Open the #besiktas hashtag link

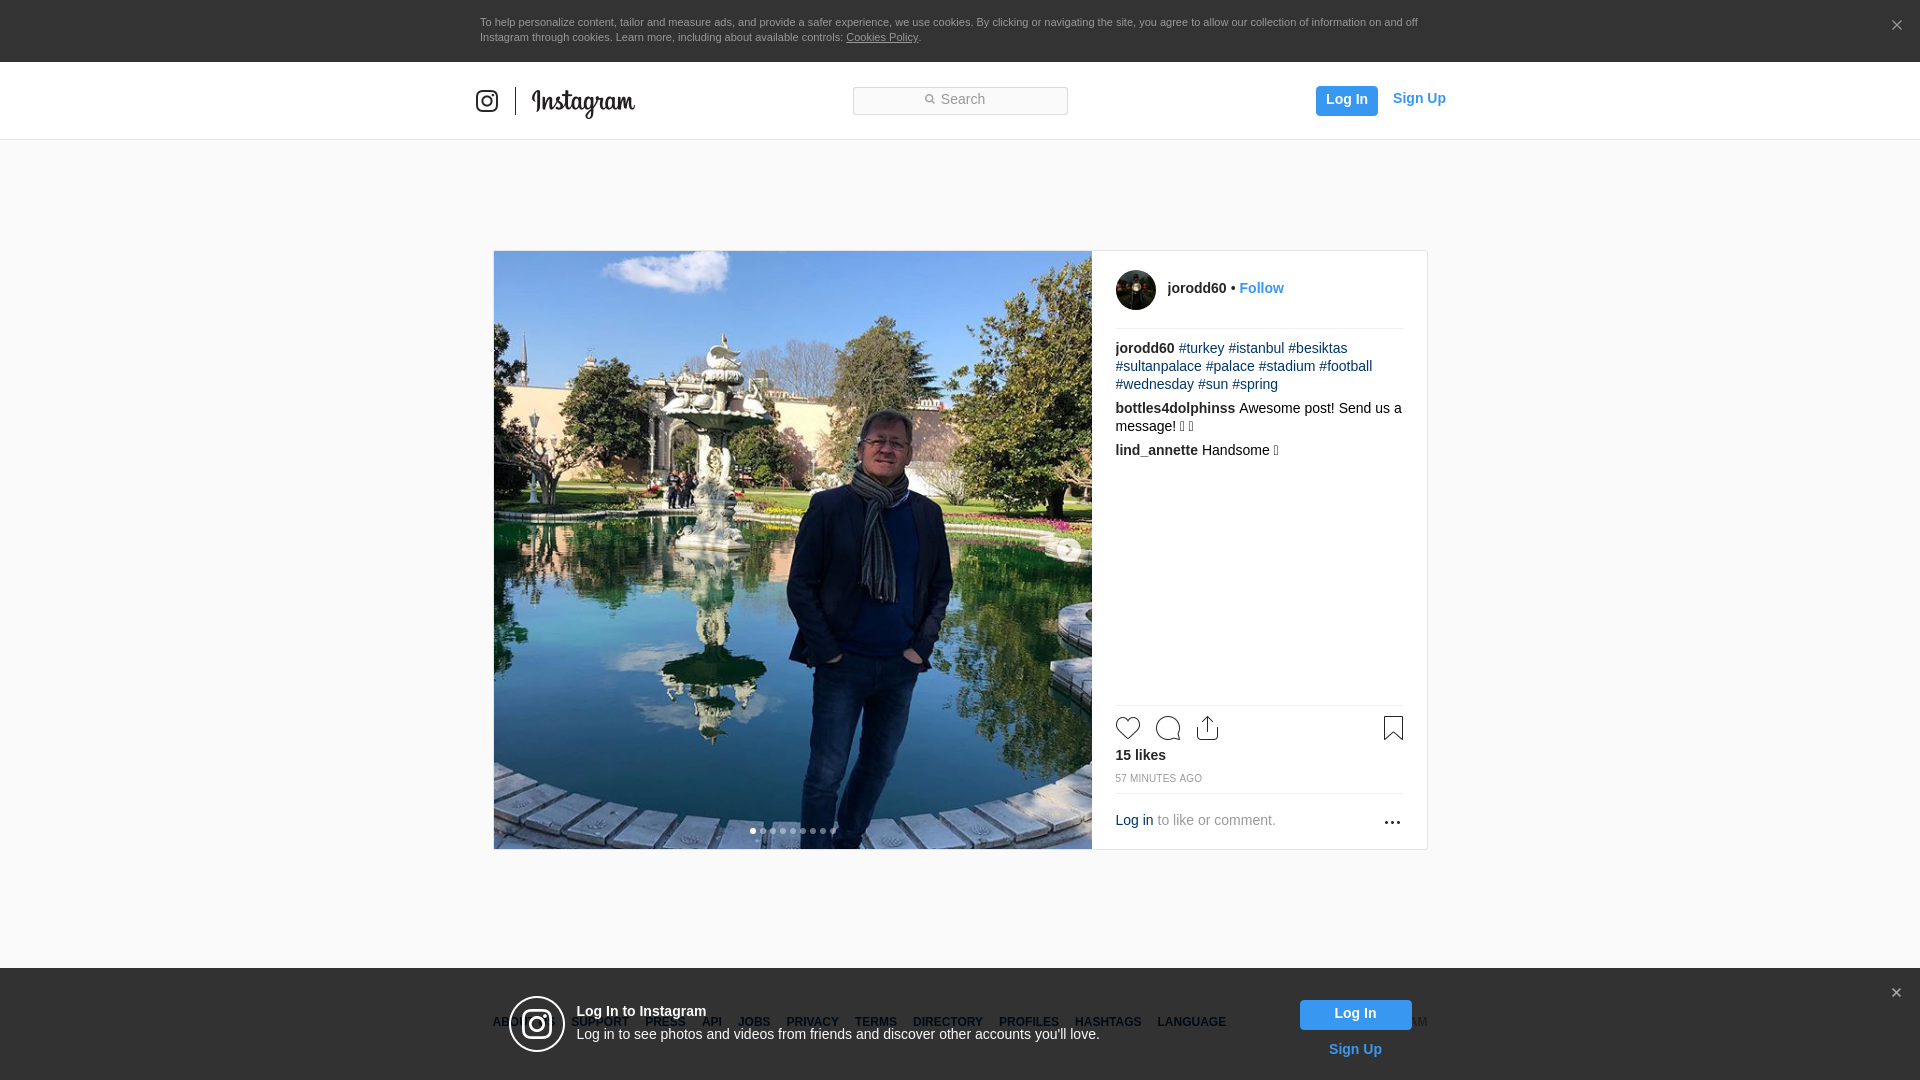tap(1317, 348)
